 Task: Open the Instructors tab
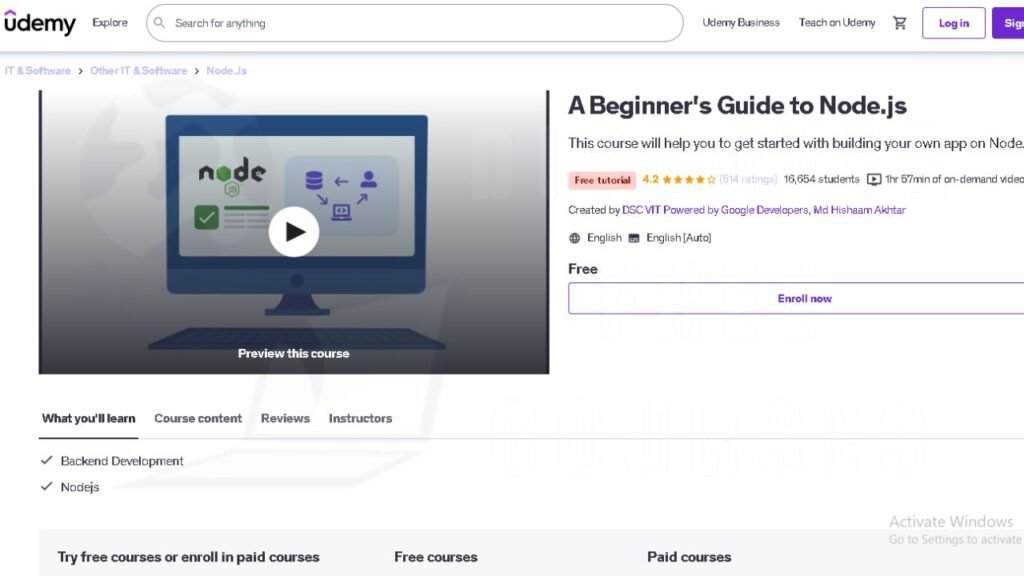pyautogui.click(x=360, y=419)
